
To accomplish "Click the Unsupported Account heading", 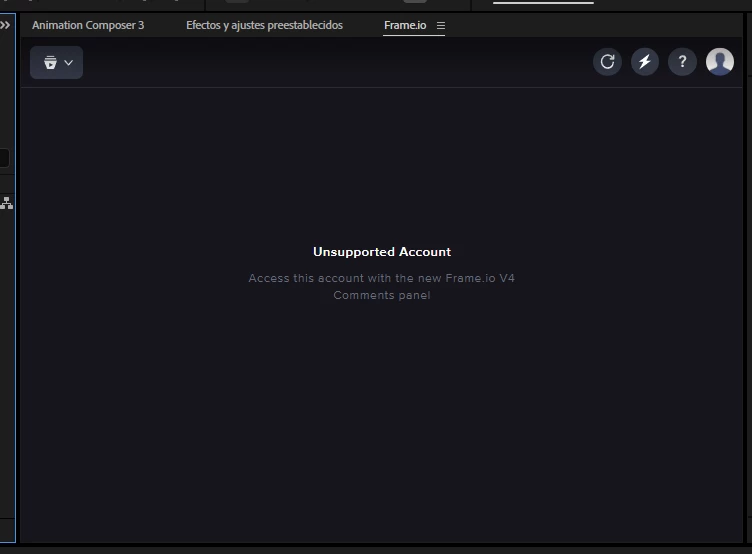I will tap(382, 252).
